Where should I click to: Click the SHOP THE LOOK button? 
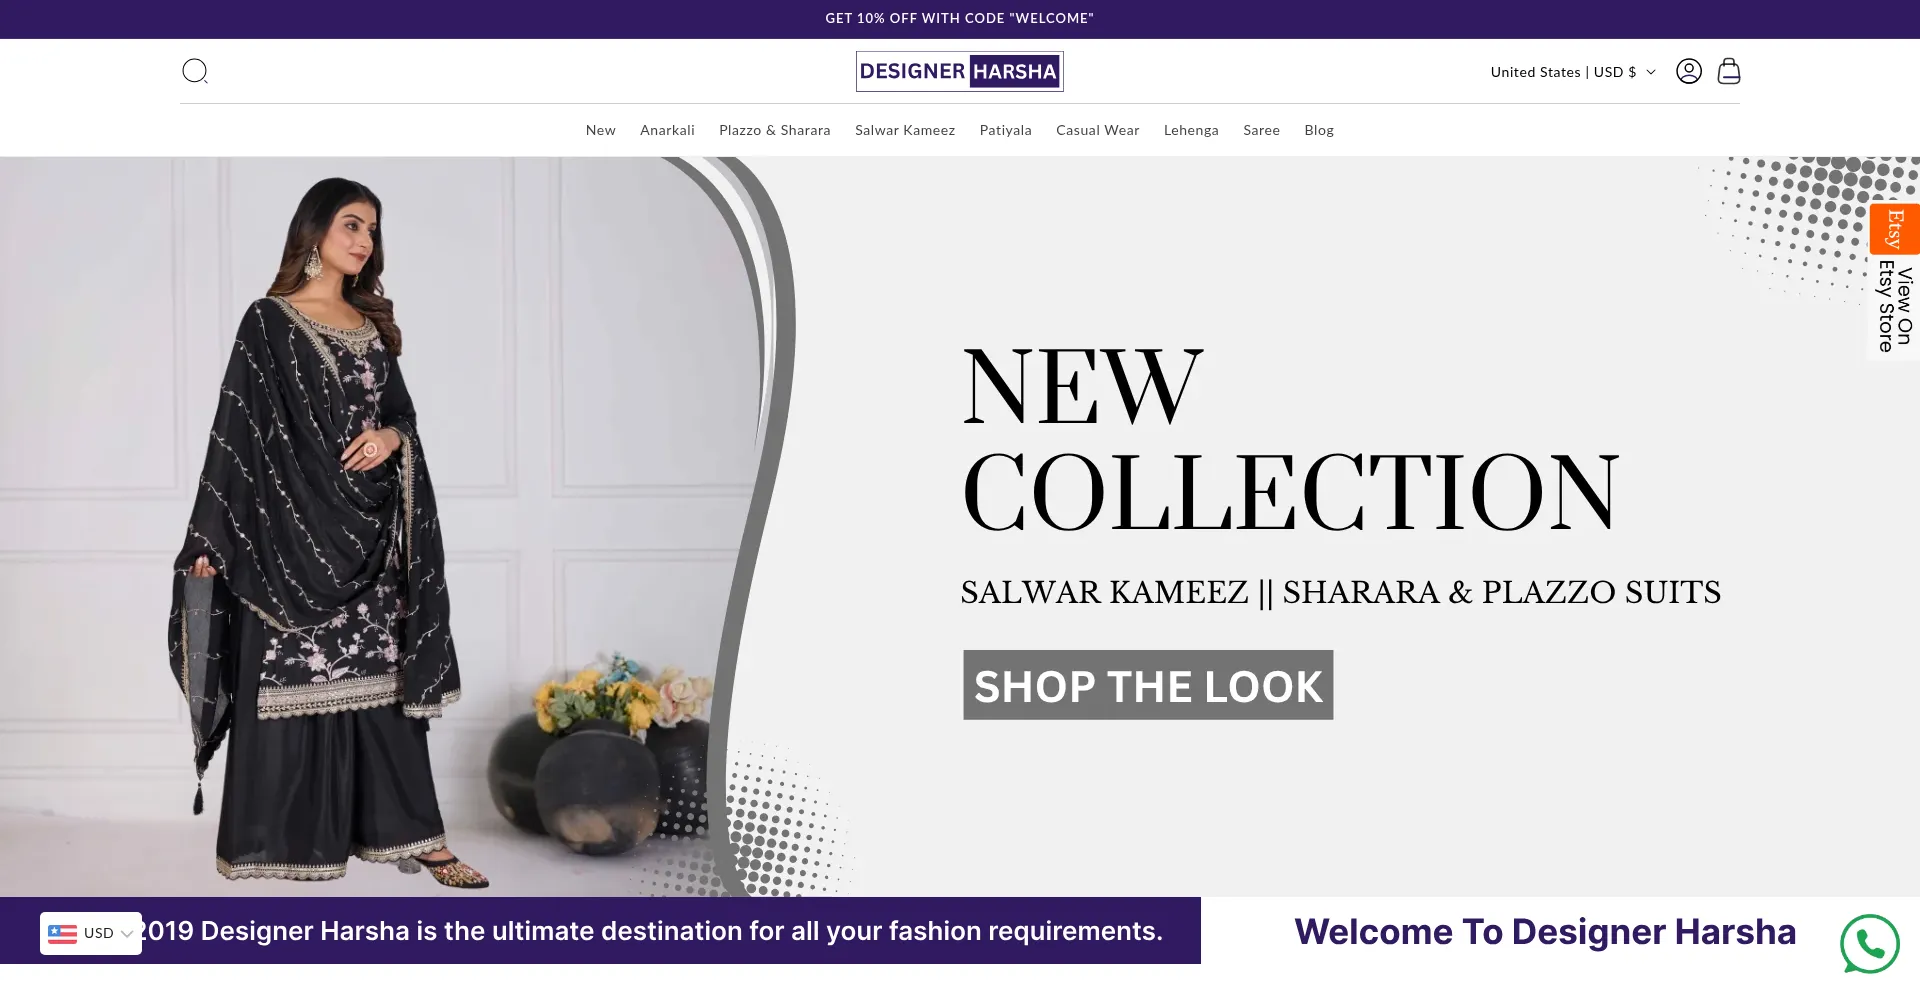point(1148,685)
